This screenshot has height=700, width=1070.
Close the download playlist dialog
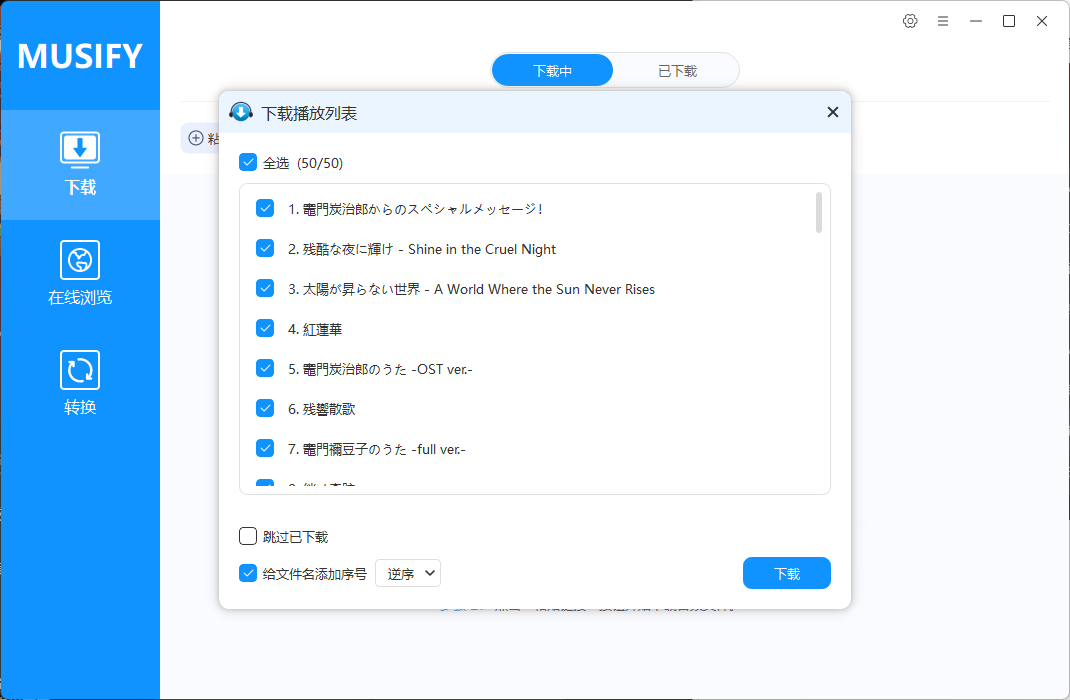pos(833,112)
